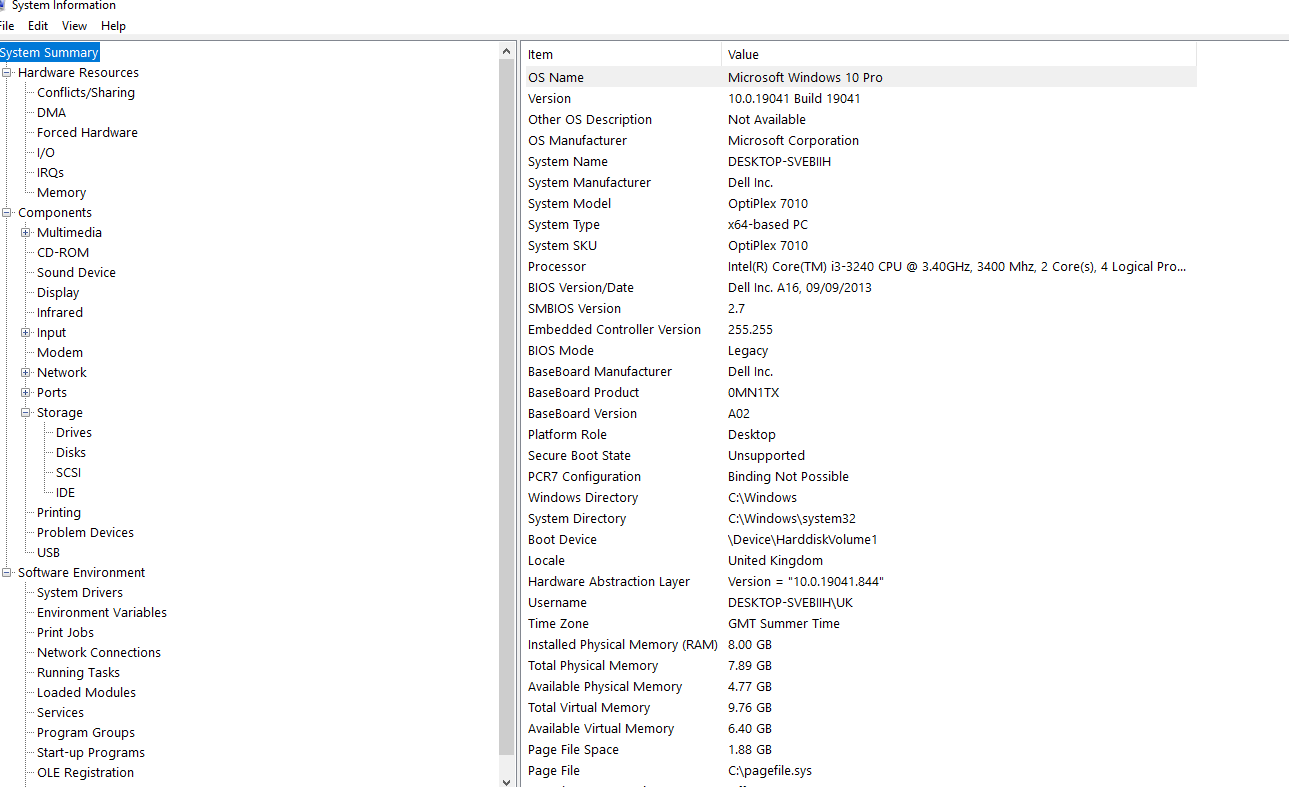The height and width of the screenshot is (787, 1289).
Task: Select the DMA tree item
Action: (51, 113)
